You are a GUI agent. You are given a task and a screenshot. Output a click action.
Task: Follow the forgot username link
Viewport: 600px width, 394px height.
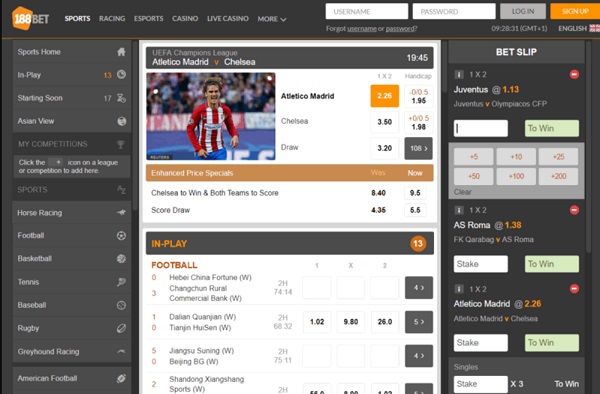[362, 29]
